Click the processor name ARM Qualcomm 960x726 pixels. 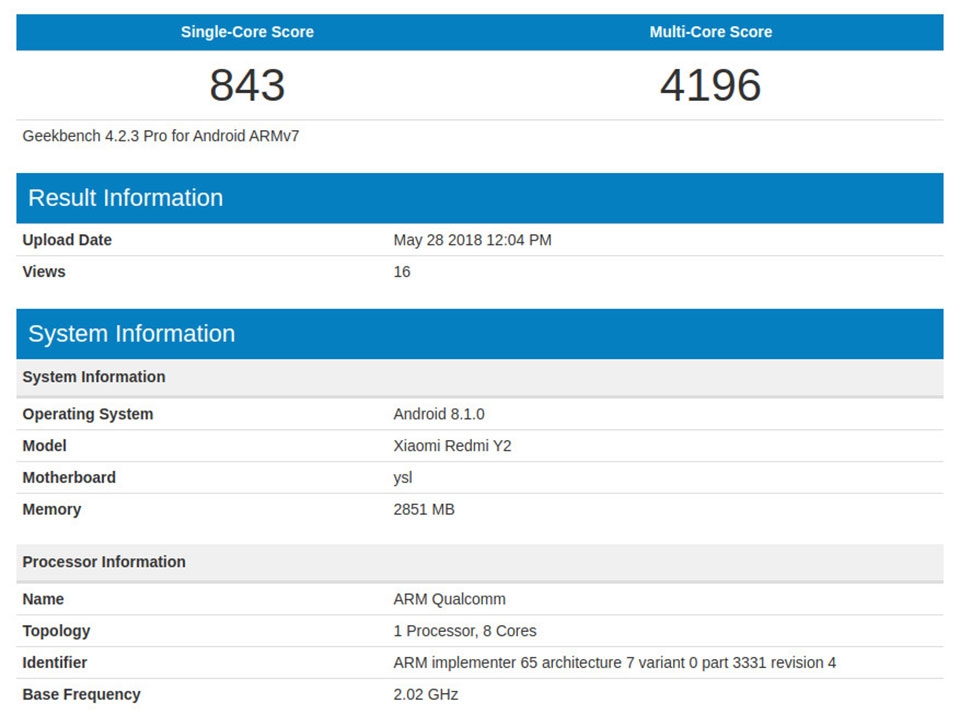[449, 599]
